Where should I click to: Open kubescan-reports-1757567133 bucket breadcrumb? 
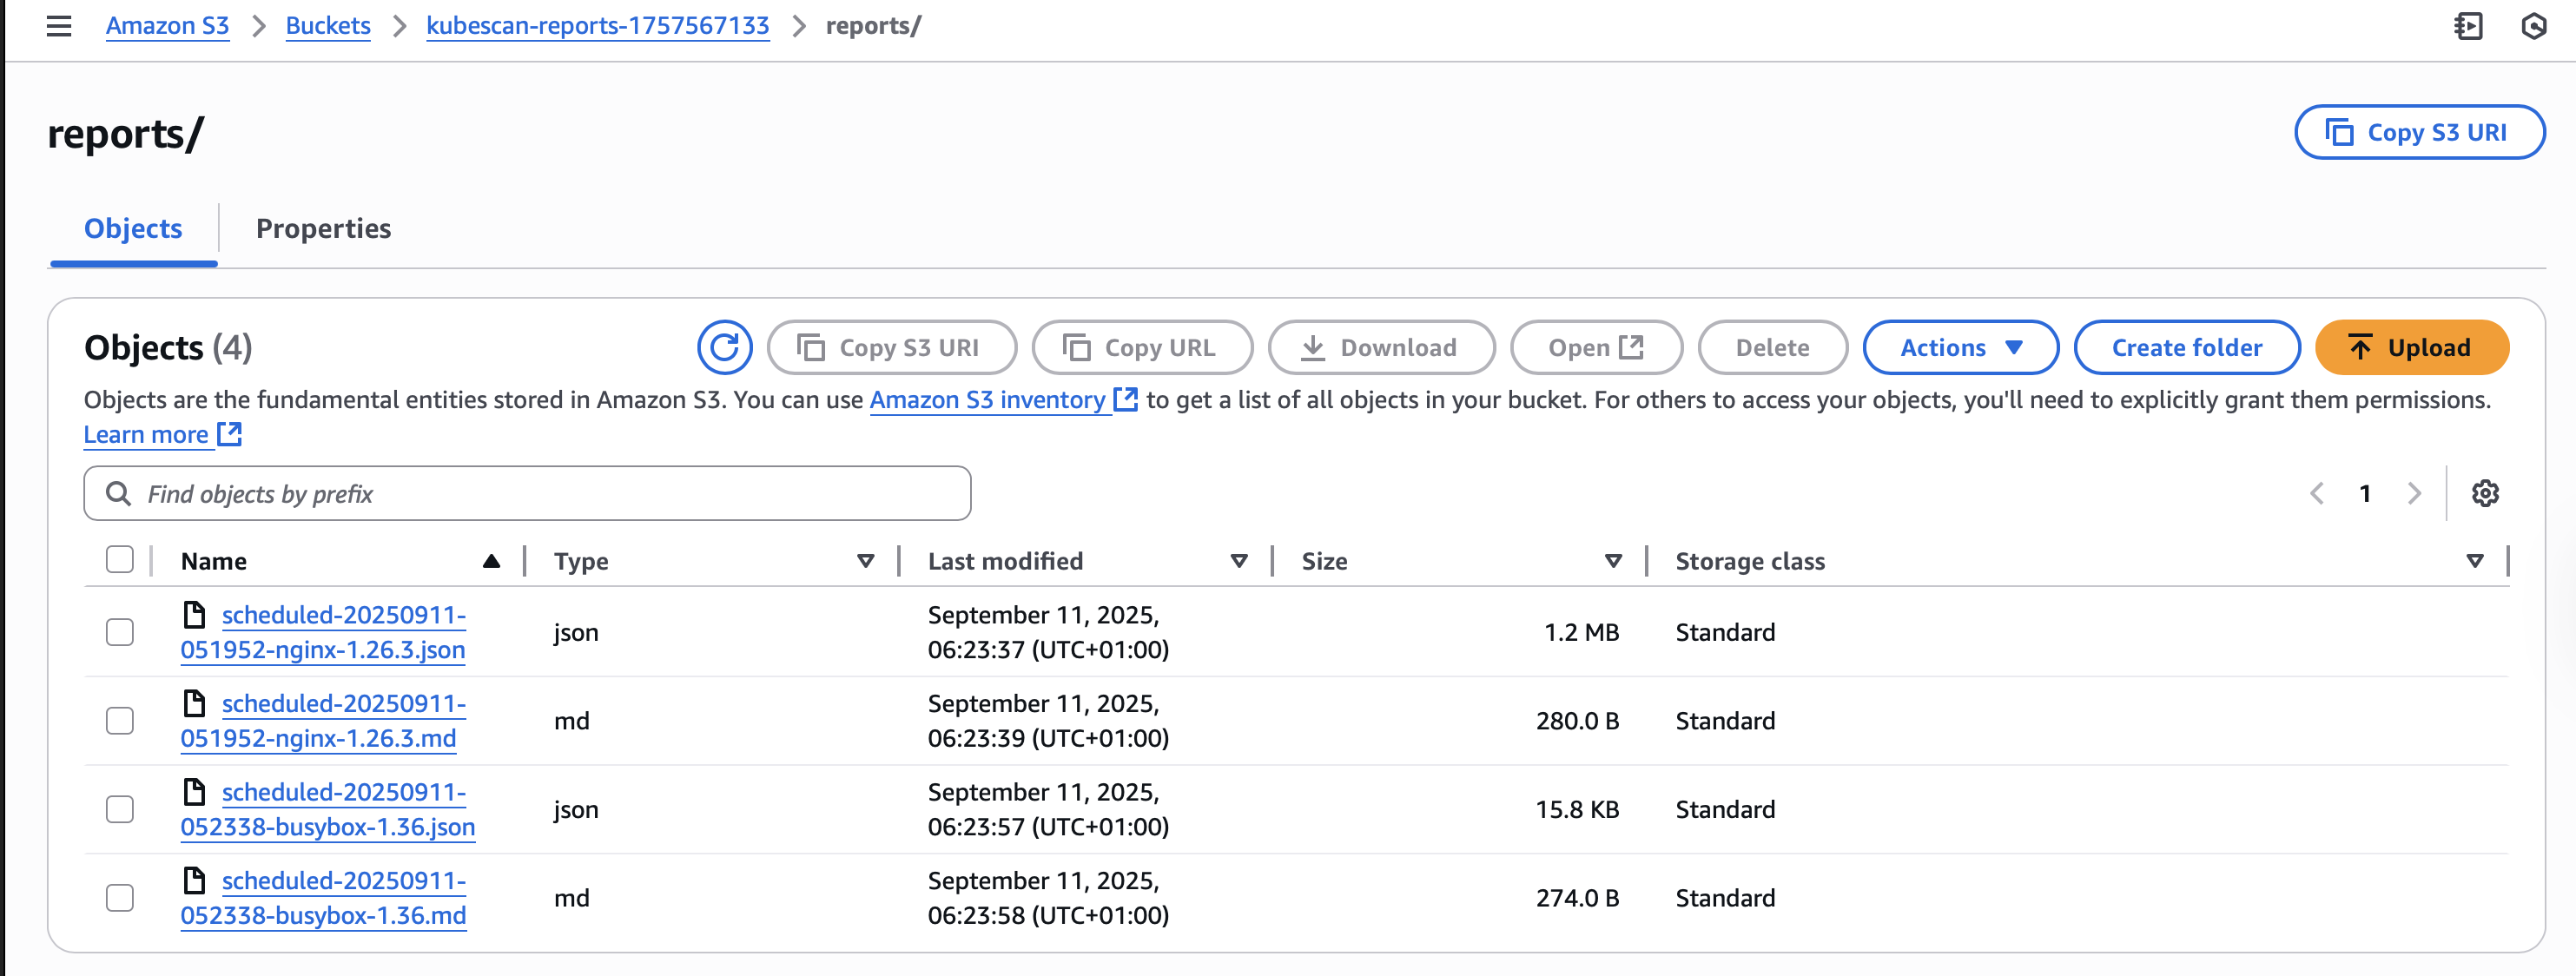click(x=597, y=26)
